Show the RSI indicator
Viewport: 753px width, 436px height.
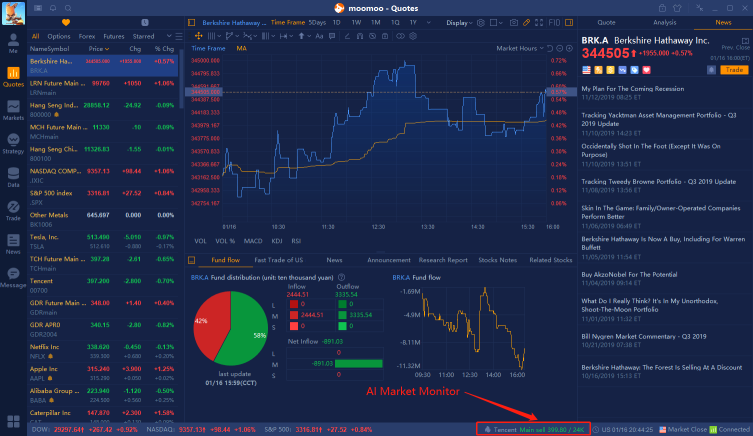coord(296,241)
